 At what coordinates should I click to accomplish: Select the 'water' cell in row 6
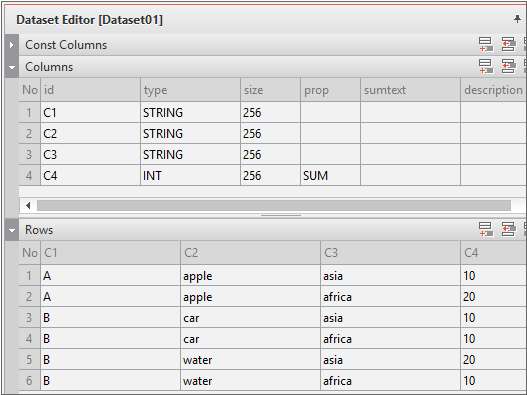pos(250,381)
